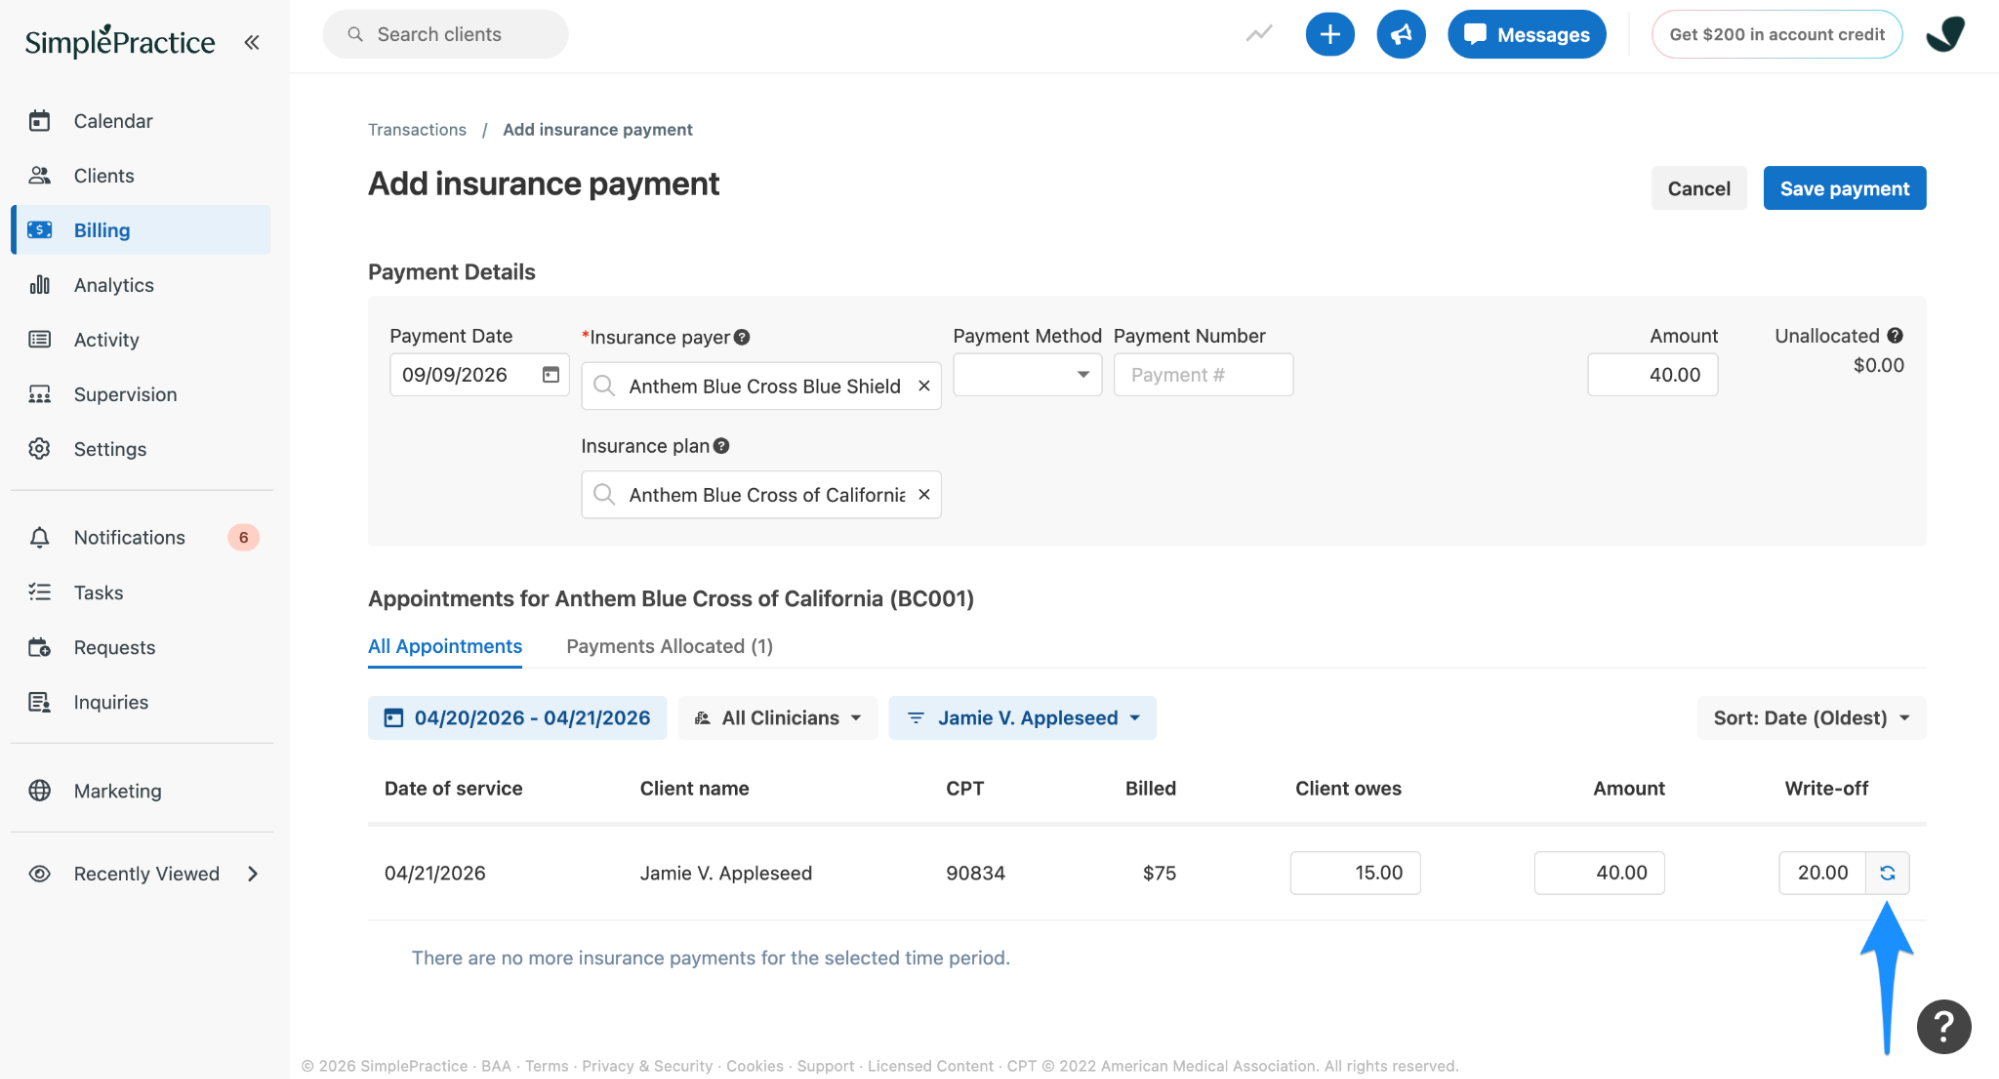The image size is (1999, 1079).
Task: Open the account profile leaf avatar
Action: [x=1945, y=34]
